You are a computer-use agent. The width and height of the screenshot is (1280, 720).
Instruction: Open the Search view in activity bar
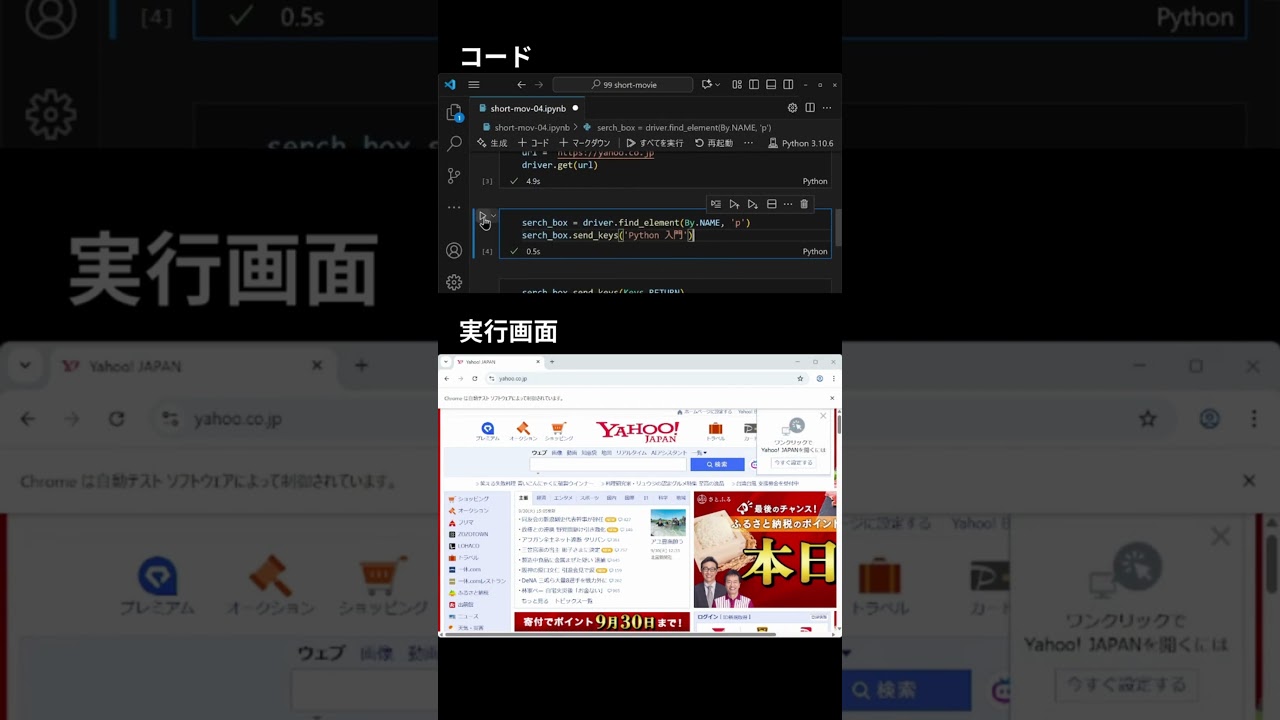pos(454,143)
